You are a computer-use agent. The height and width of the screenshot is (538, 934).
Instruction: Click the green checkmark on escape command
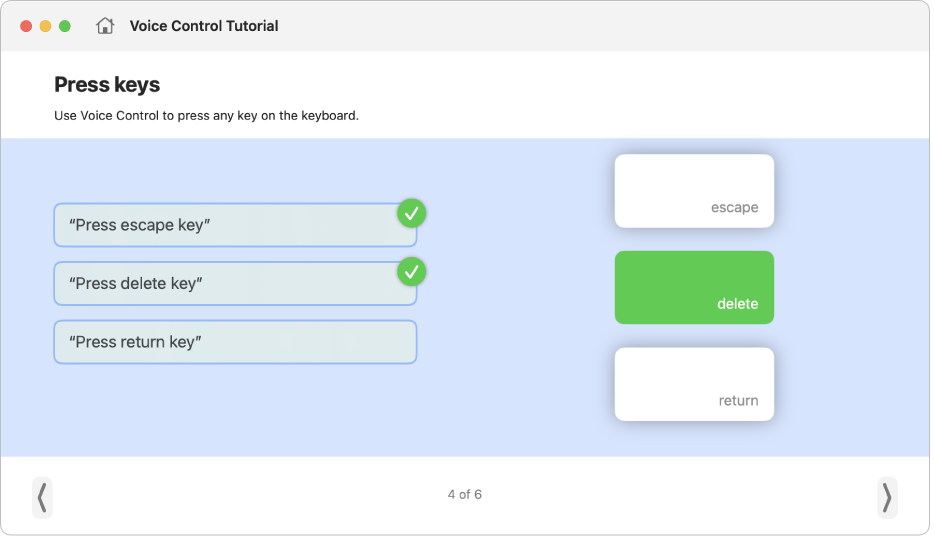pos(412,213)
